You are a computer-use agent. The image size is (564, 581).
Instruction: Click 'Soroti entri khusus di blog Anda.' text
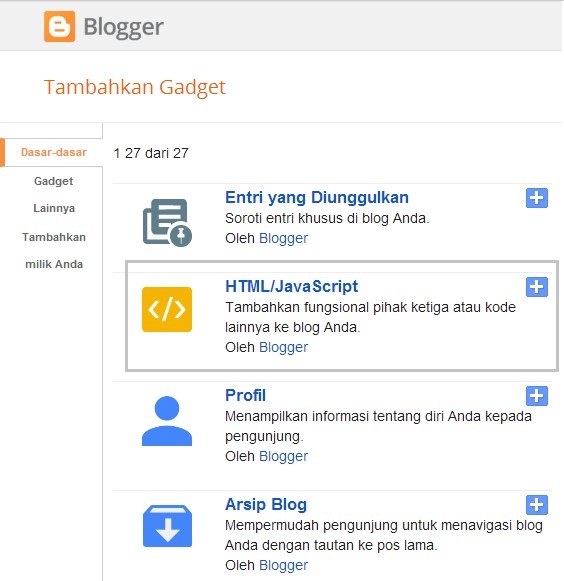[x=327, y=218]
